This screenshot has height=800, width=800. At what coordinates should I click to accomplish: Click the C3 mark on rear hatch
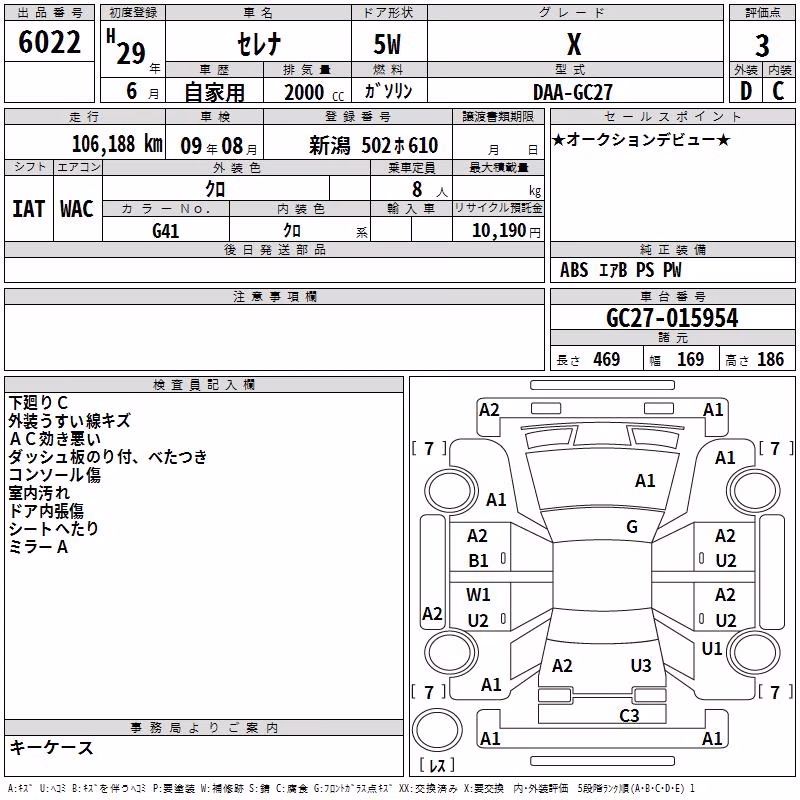click(x=629, y=715)
